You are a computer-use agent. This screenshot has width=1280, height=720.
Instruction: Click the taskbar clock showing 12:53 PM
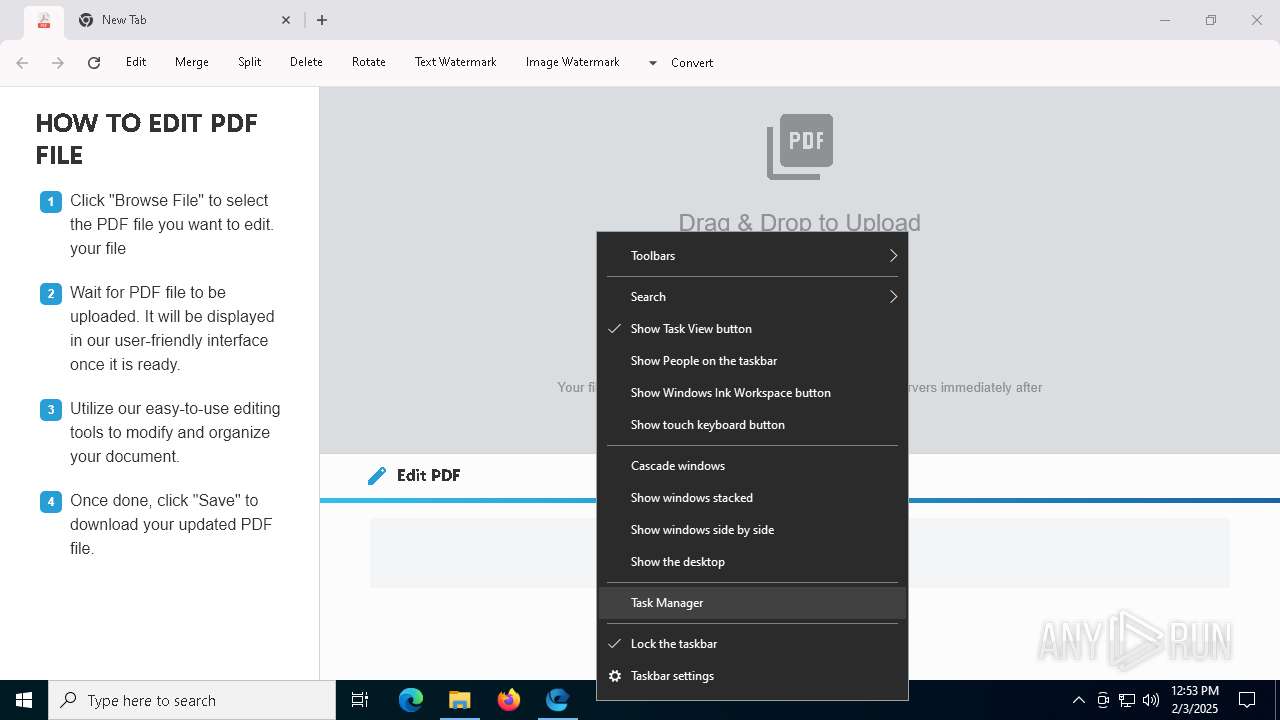tap(1195, 700)
